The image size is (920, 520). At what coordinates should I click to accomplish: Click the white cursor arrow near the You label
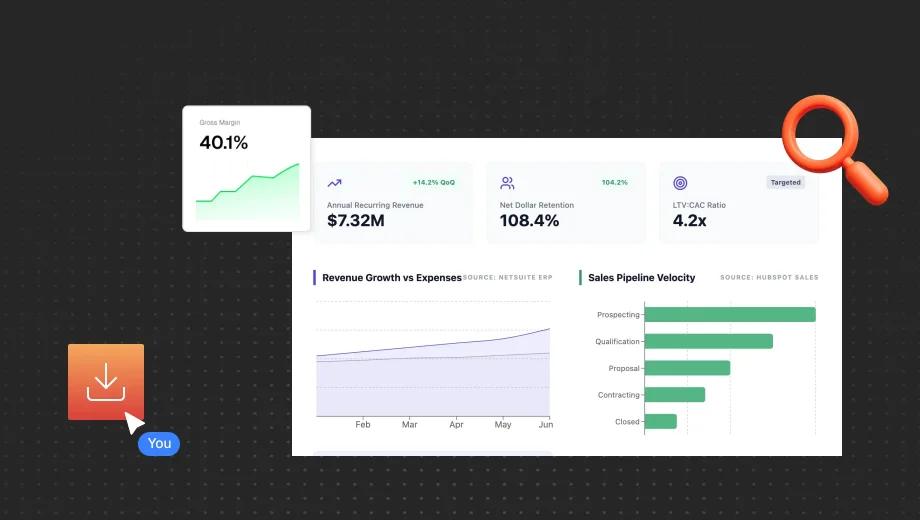(x=132, y=420)
